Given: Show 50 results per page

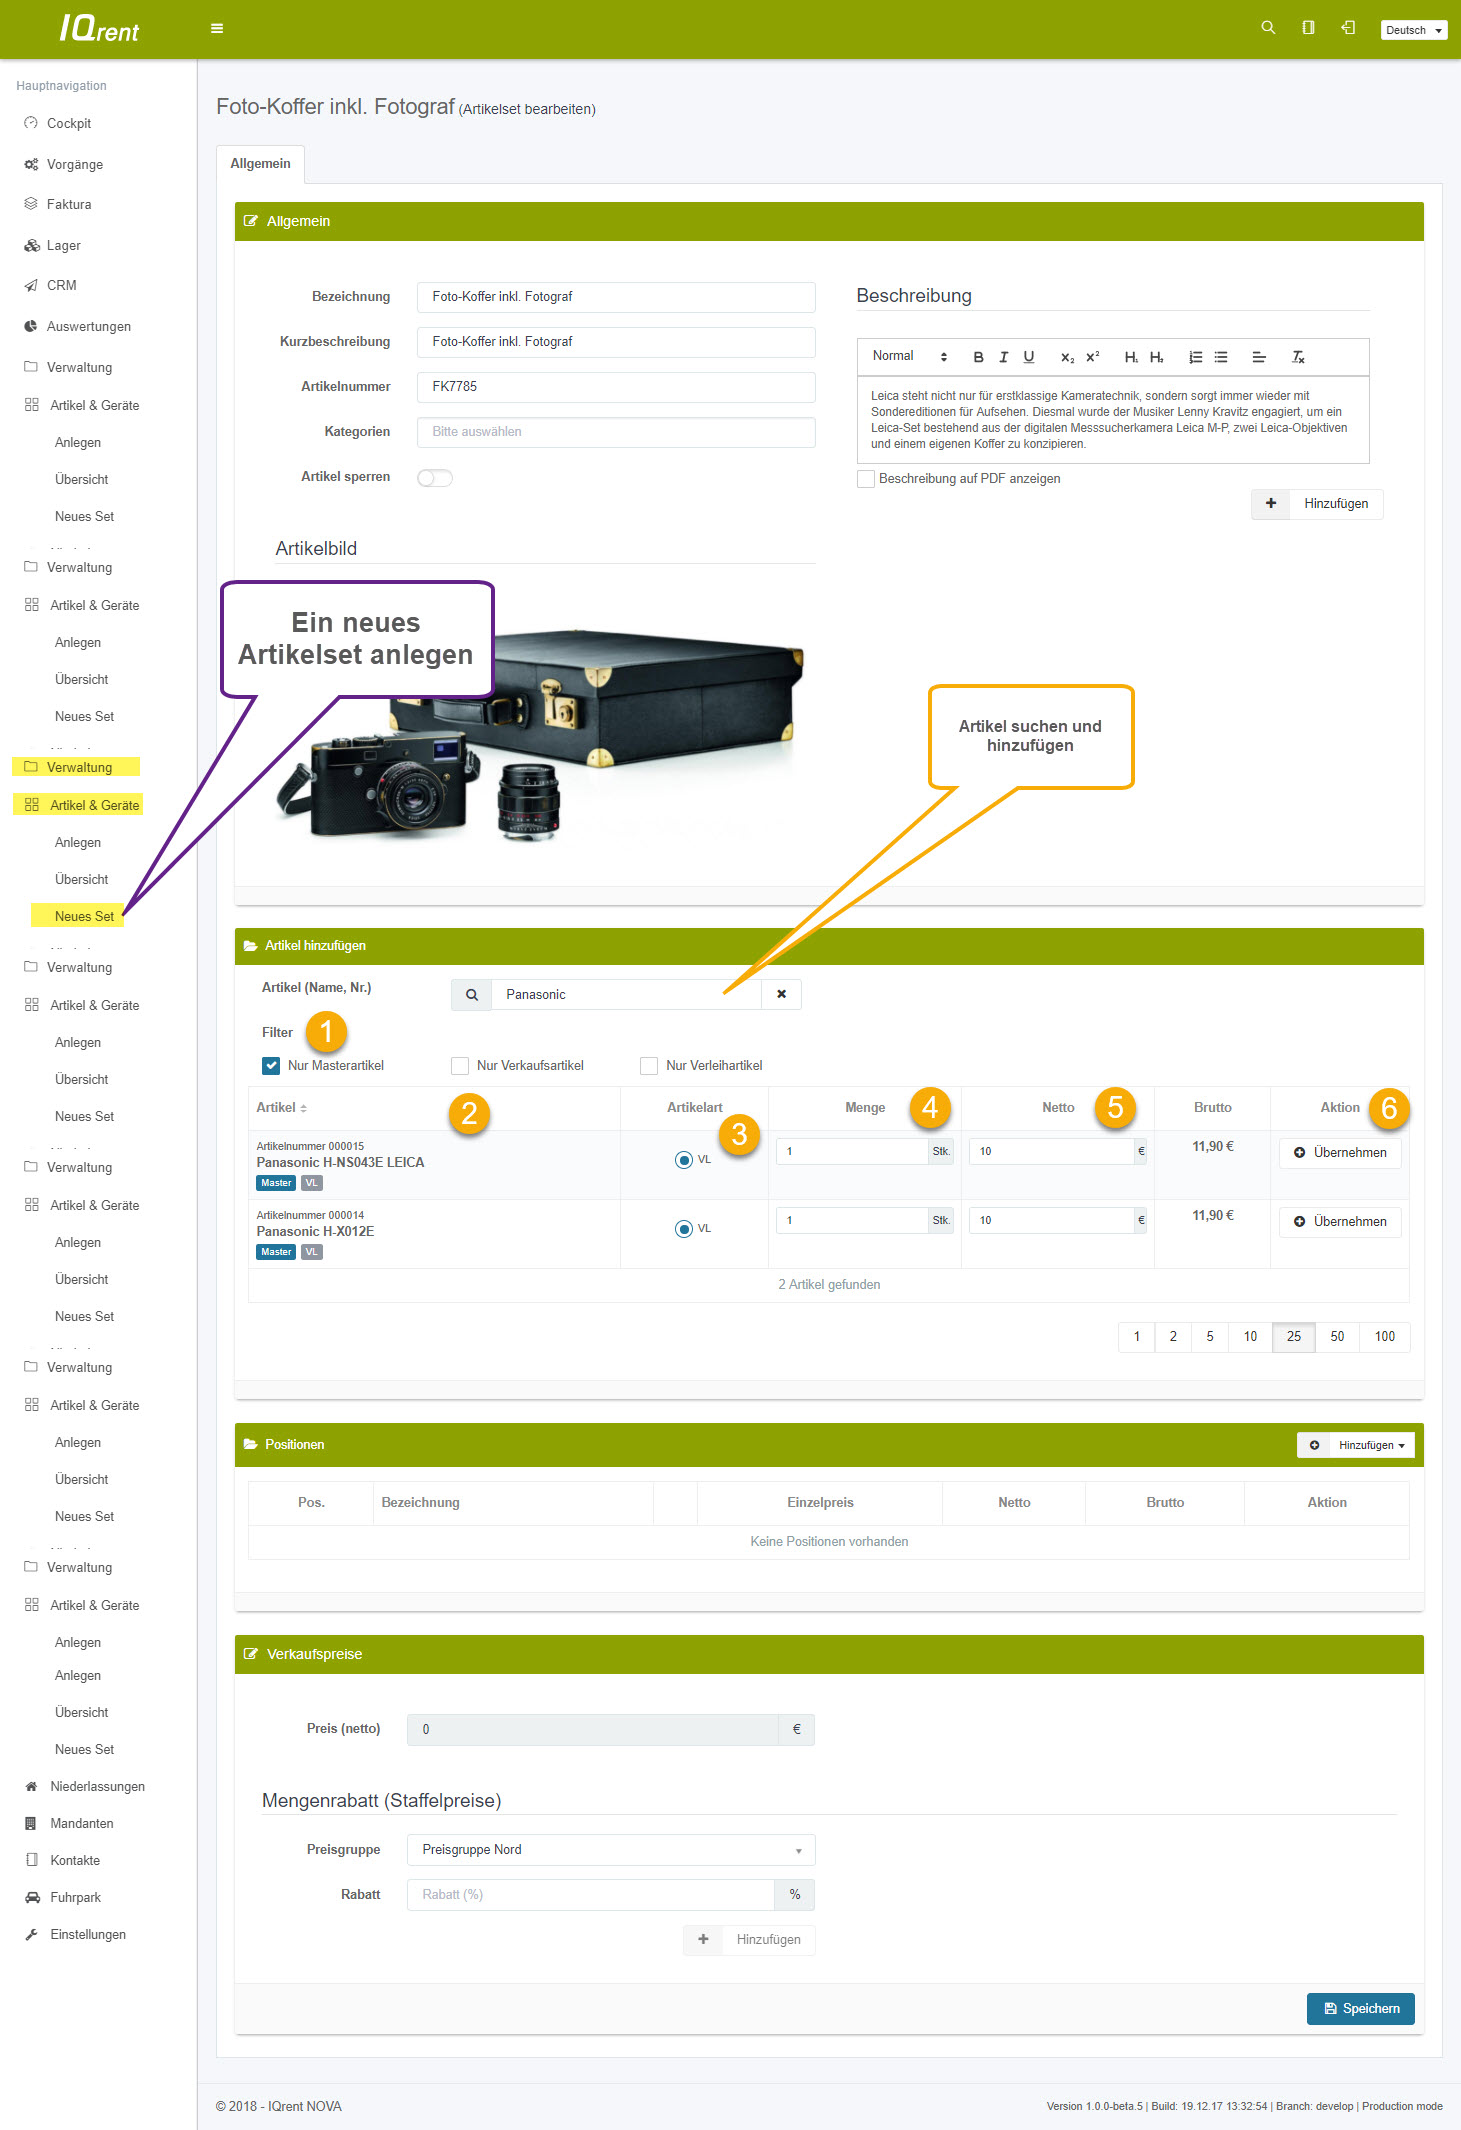Looking at the screenshot, I should [x=1337, y=1337].
